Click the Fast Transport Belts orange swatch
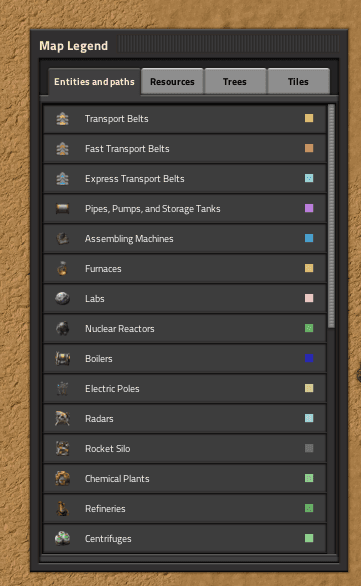The width and height of the screenshot is (361, 586). coord(309,148)
